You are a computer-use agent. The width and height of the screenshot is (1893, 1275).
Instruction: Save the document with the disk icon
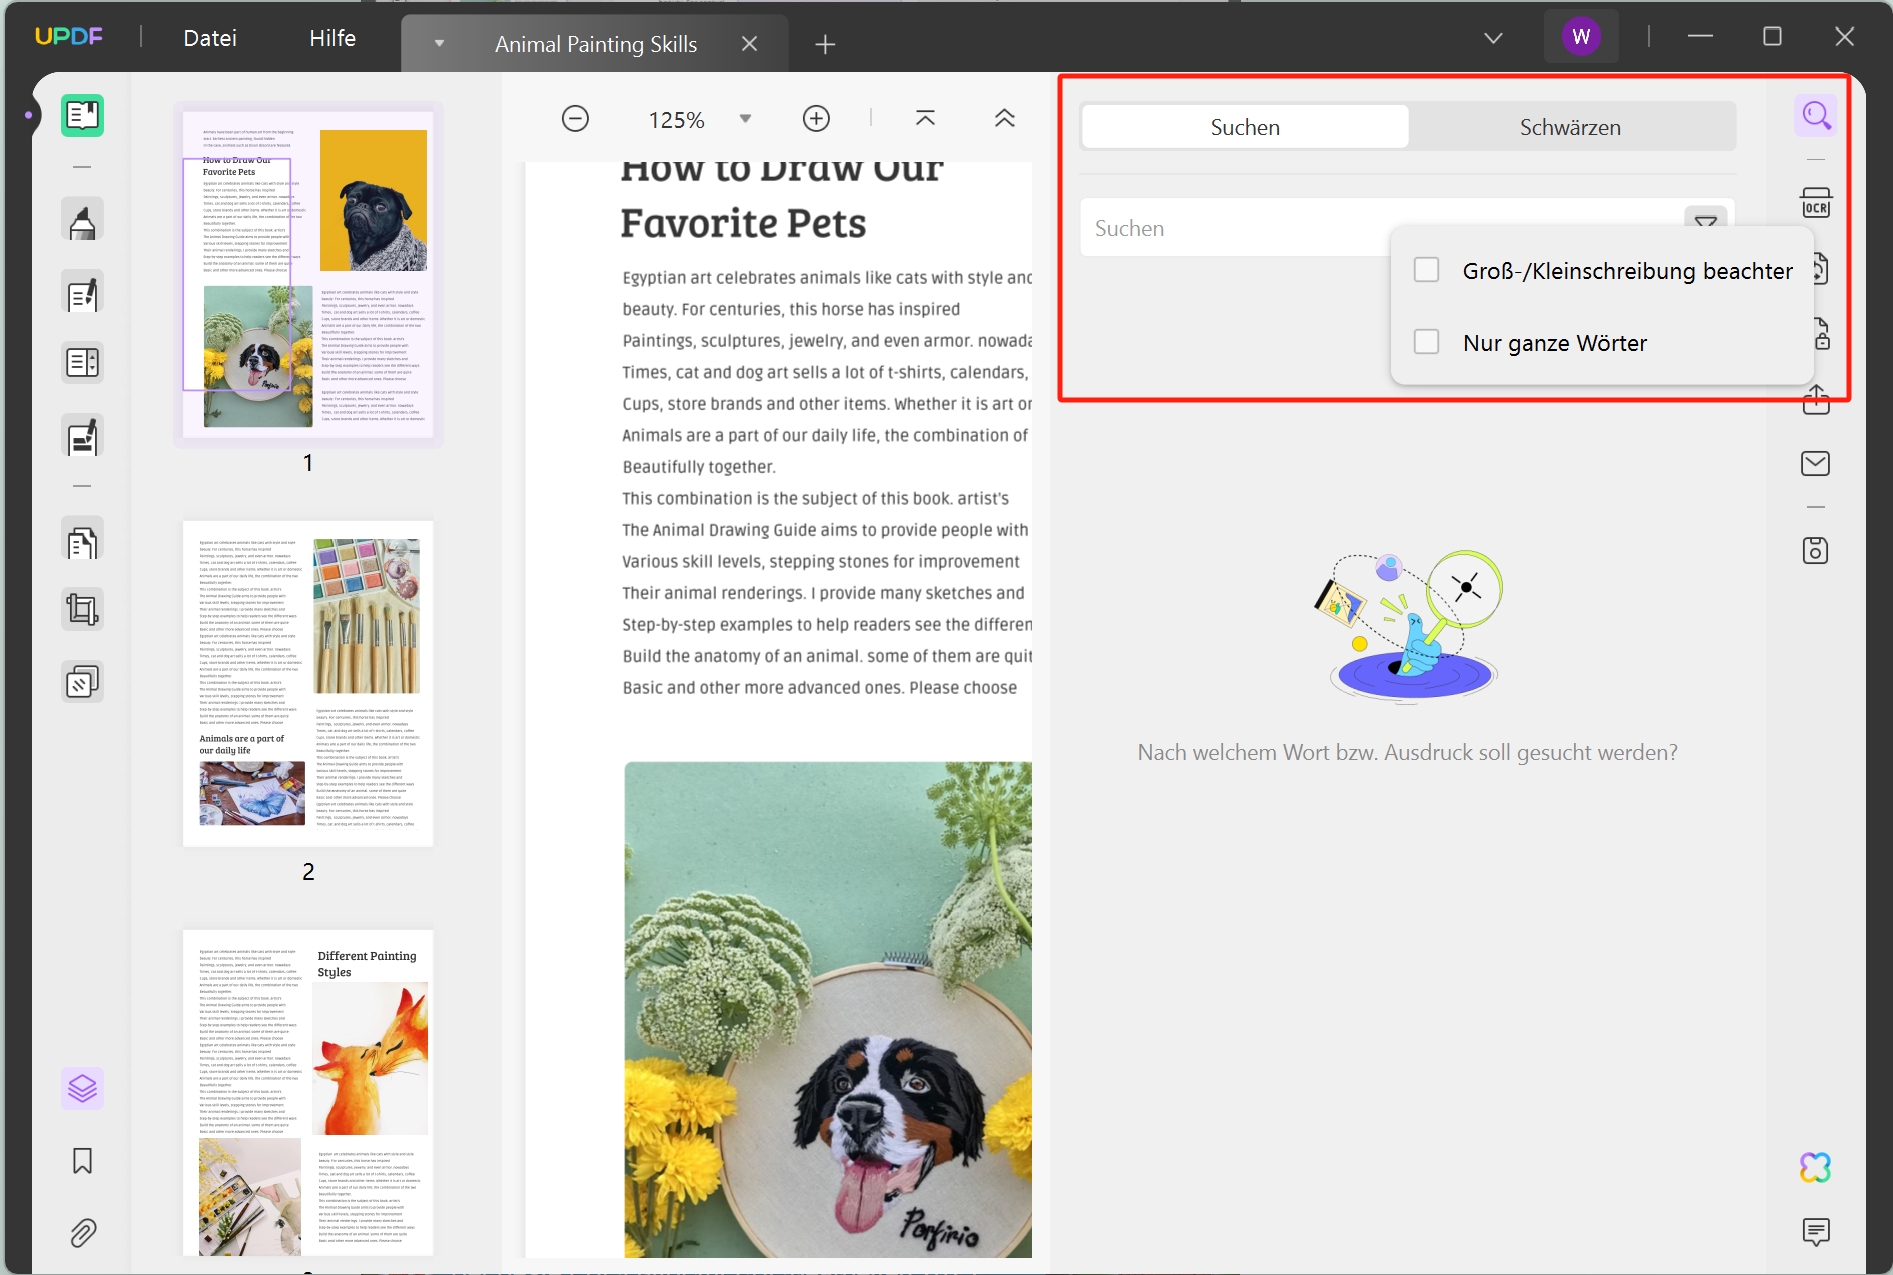click(1816, 551)
